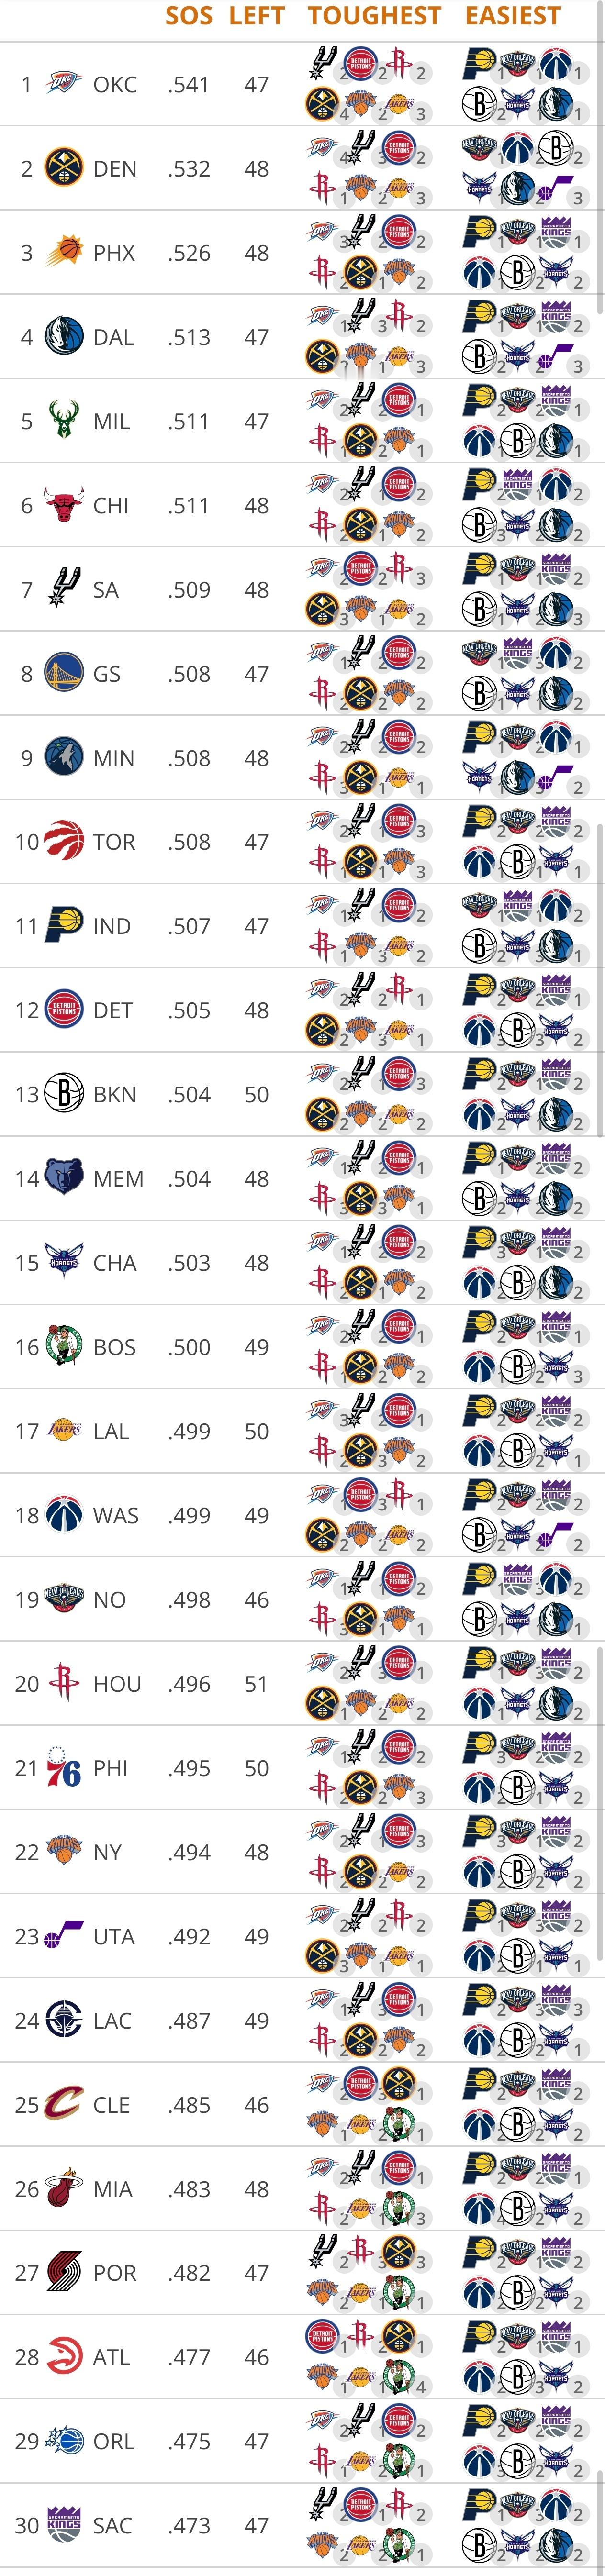This screenshot has width=605, height=2576.
Task: Click the Suns logo beside rank 3 PHX
Action: tap(64, 252)
